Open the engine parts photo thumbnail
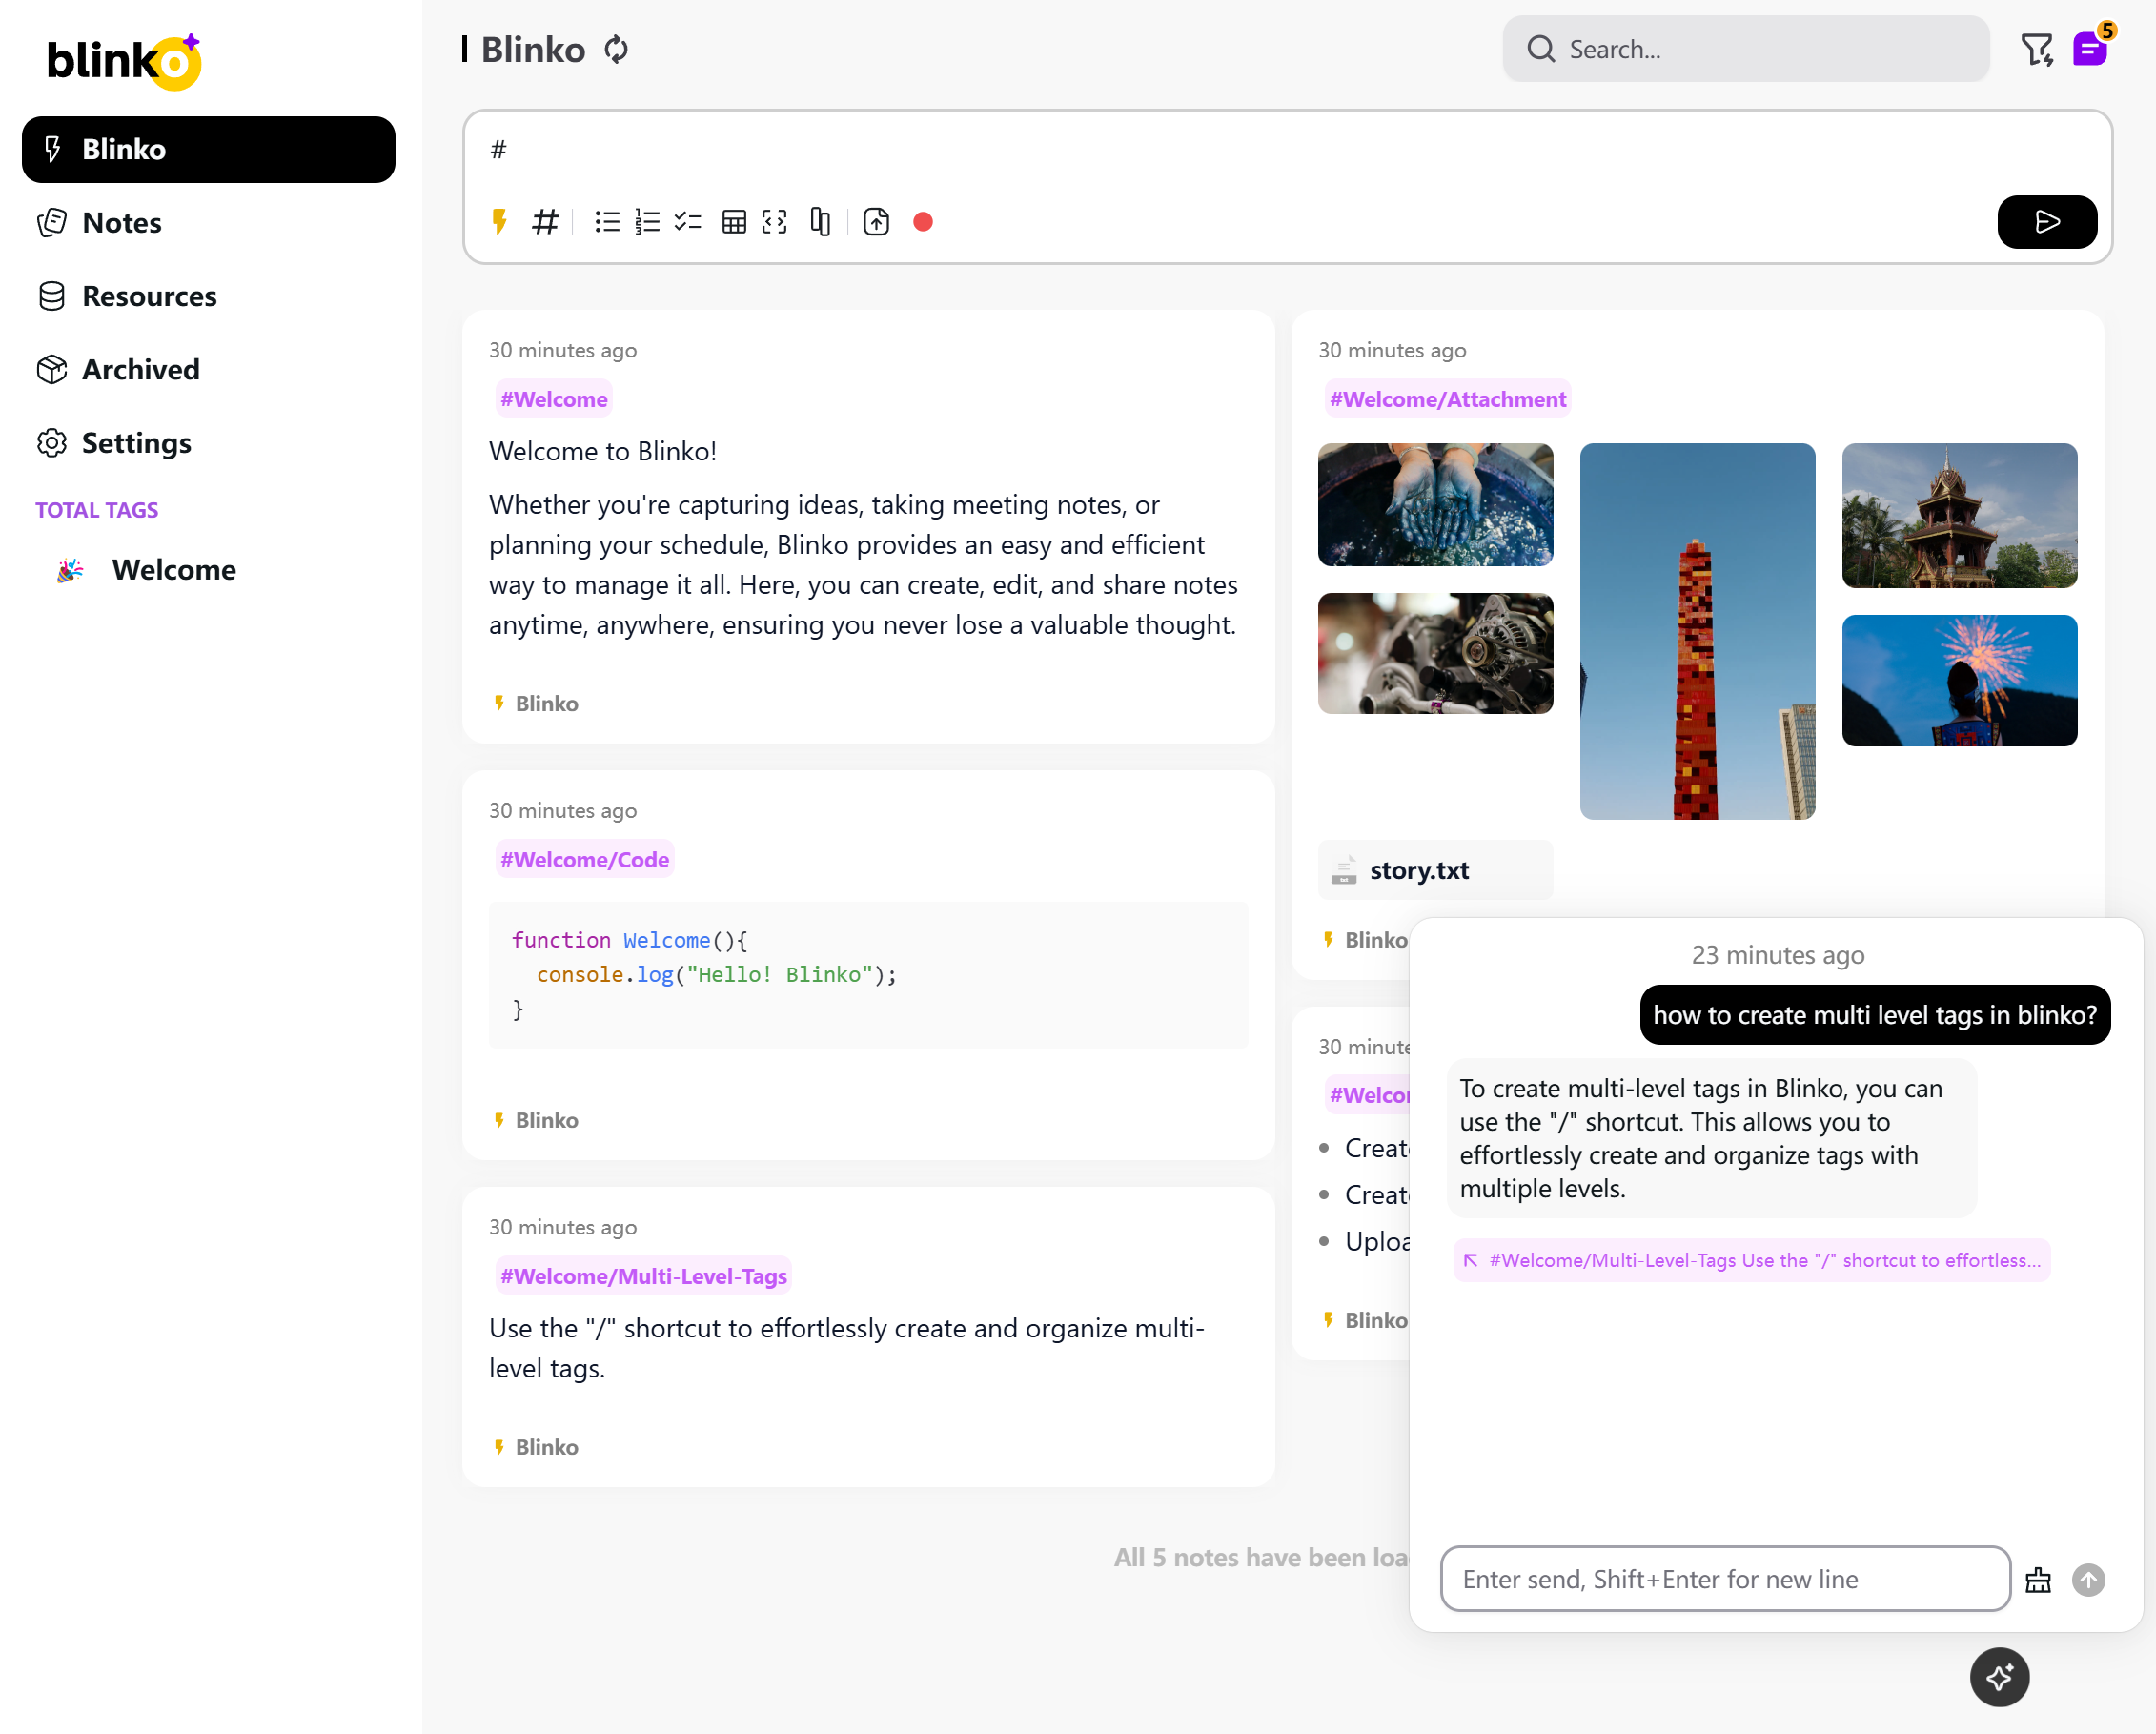The width and height of the screenshot is (2156, 1734). [x=1435, y=653]
